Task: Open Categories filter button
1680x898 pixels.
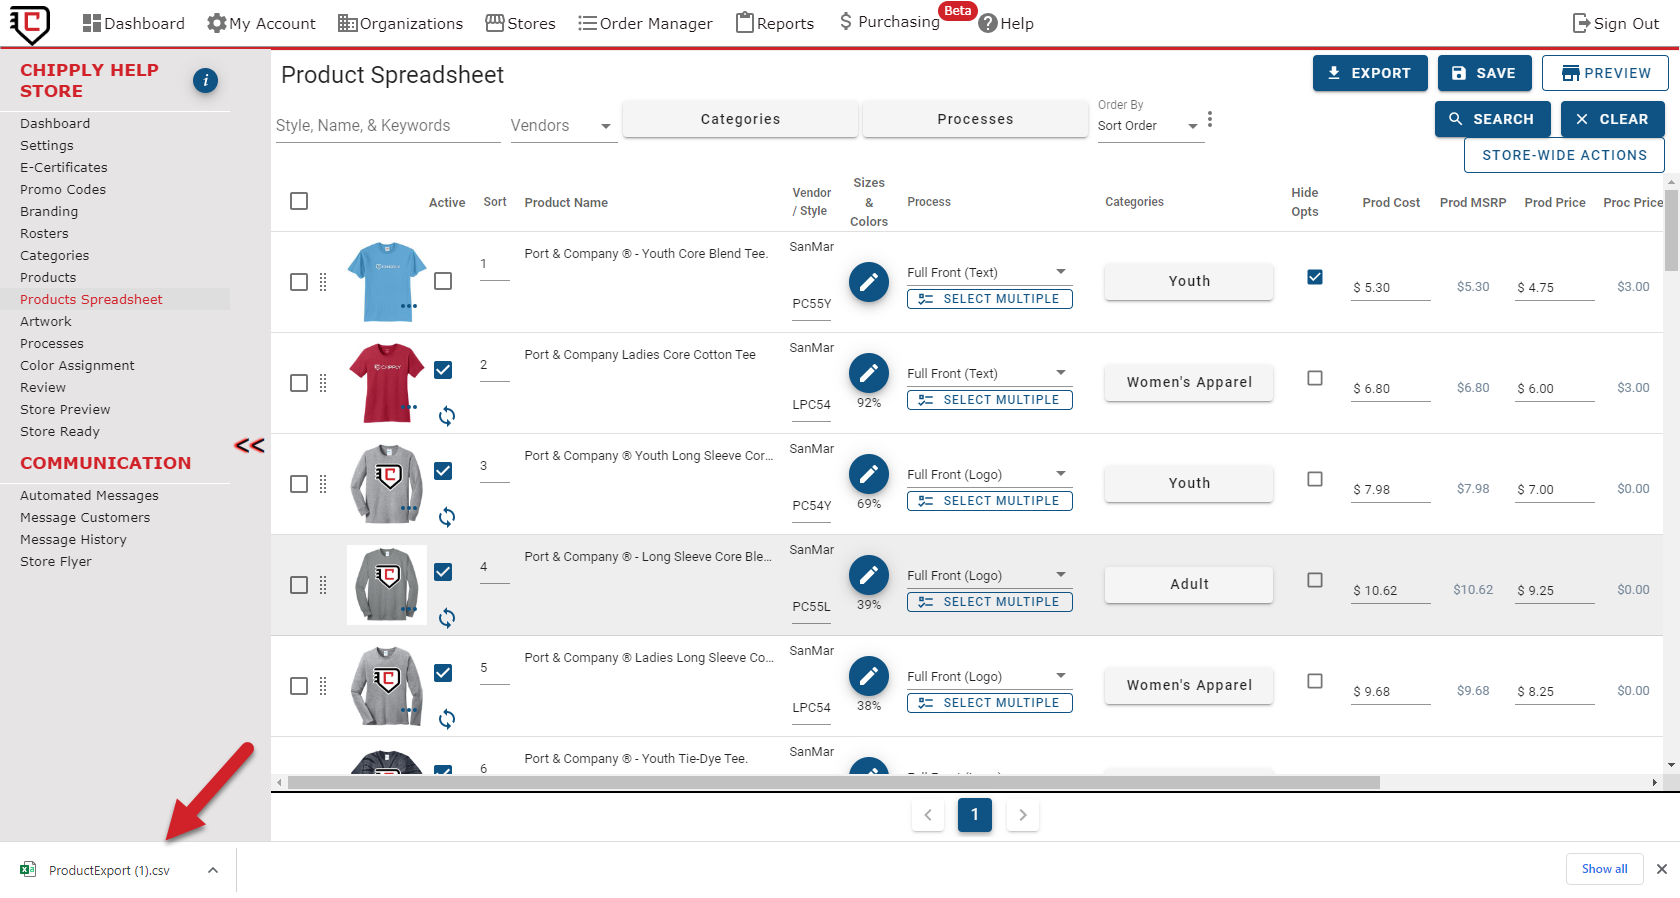Action: pos(740,119)
